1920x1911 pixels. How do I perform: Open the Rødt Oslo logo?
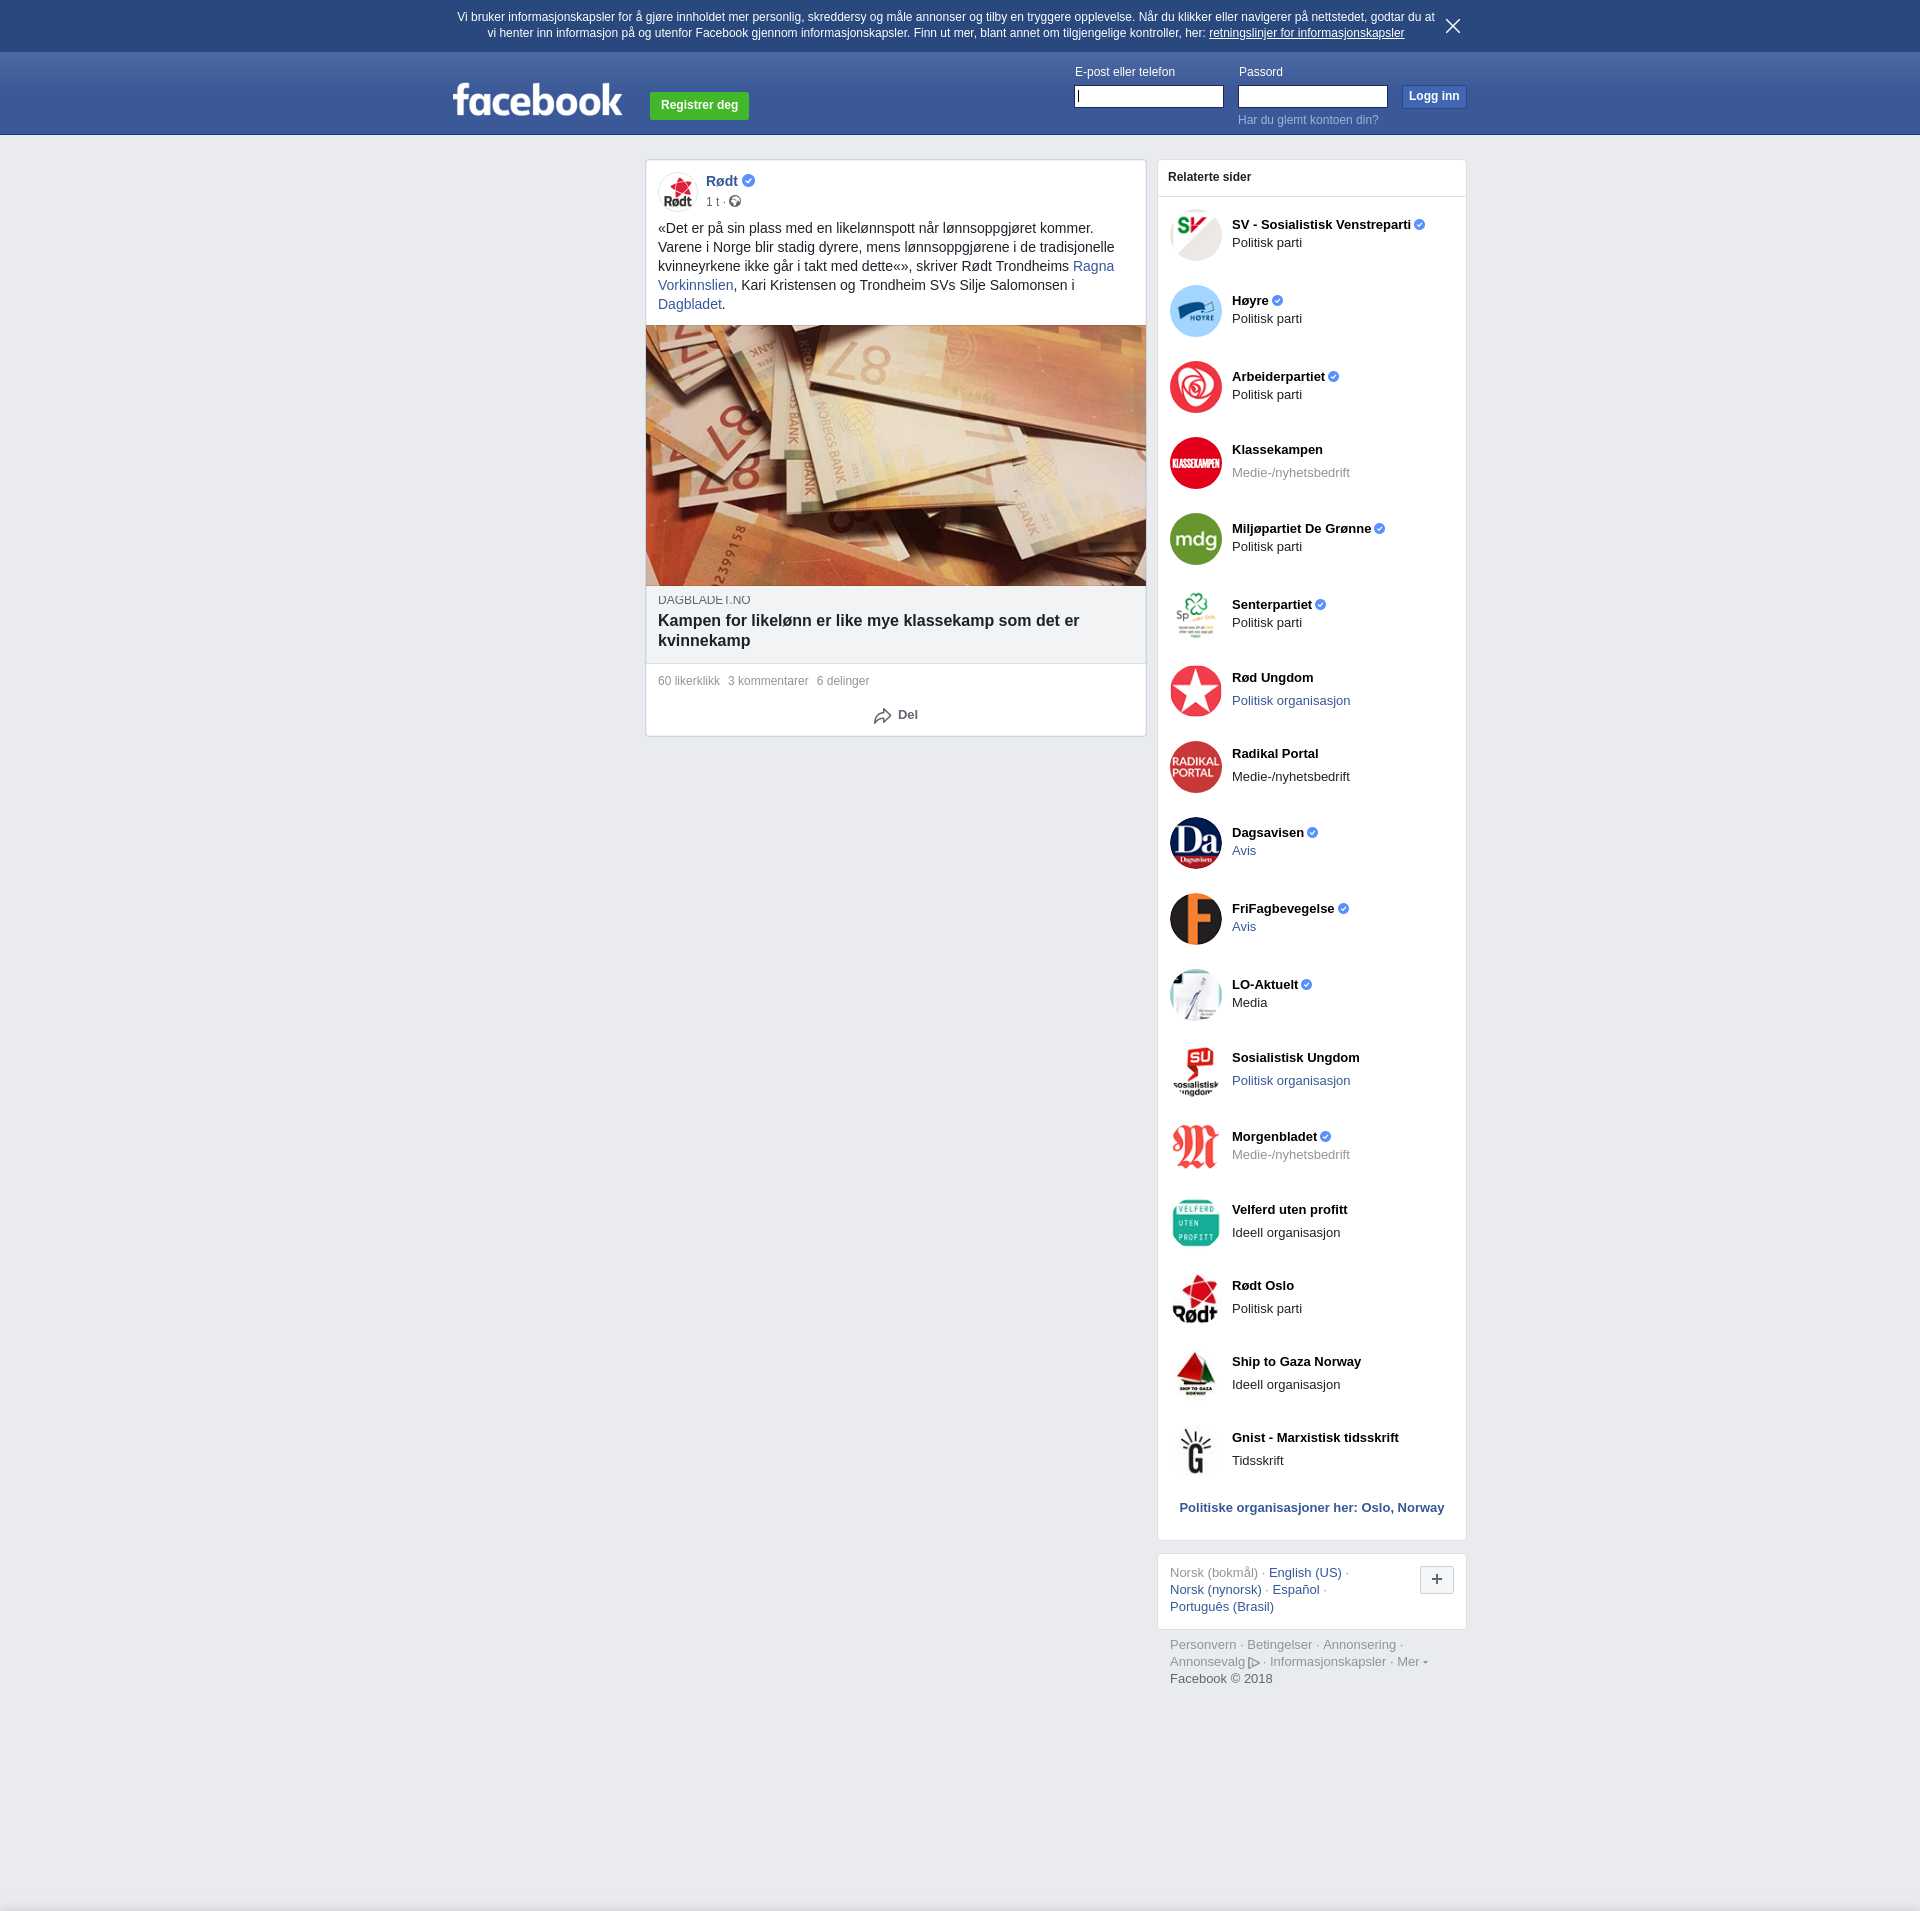click(x=1196, y=1299)
